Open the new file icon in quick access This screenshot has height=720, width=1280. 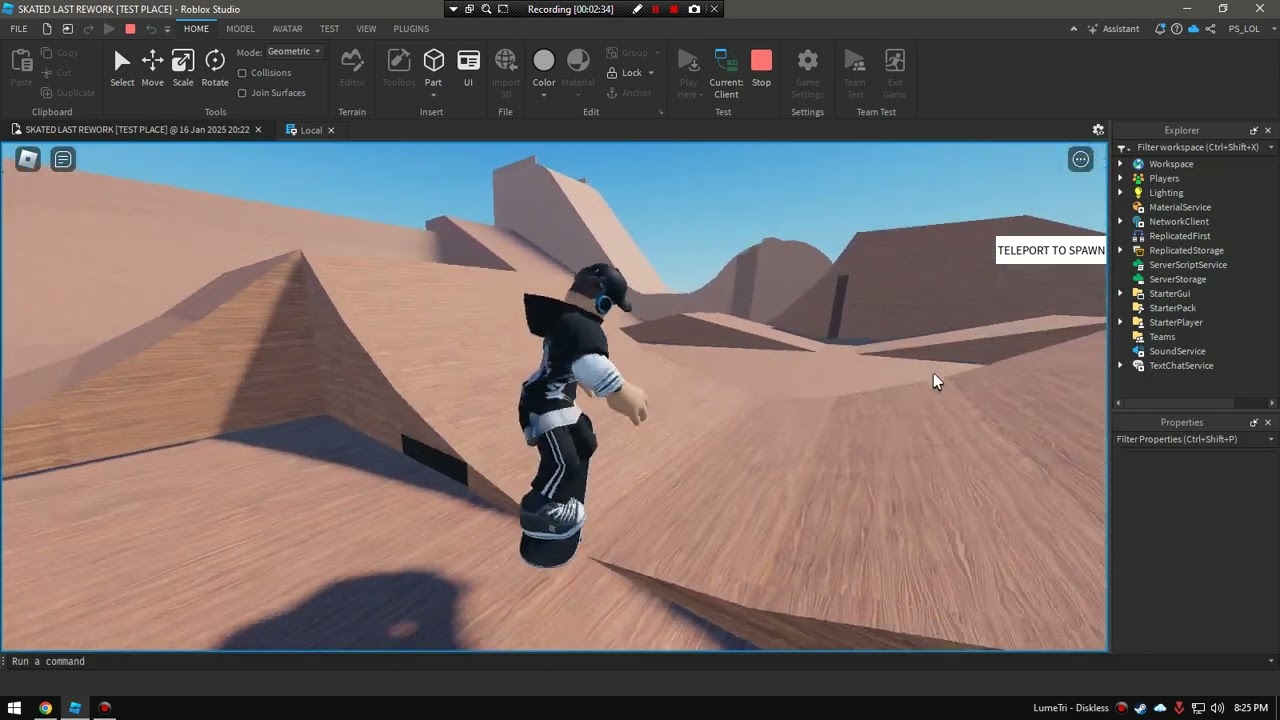(x=47, y=29)
